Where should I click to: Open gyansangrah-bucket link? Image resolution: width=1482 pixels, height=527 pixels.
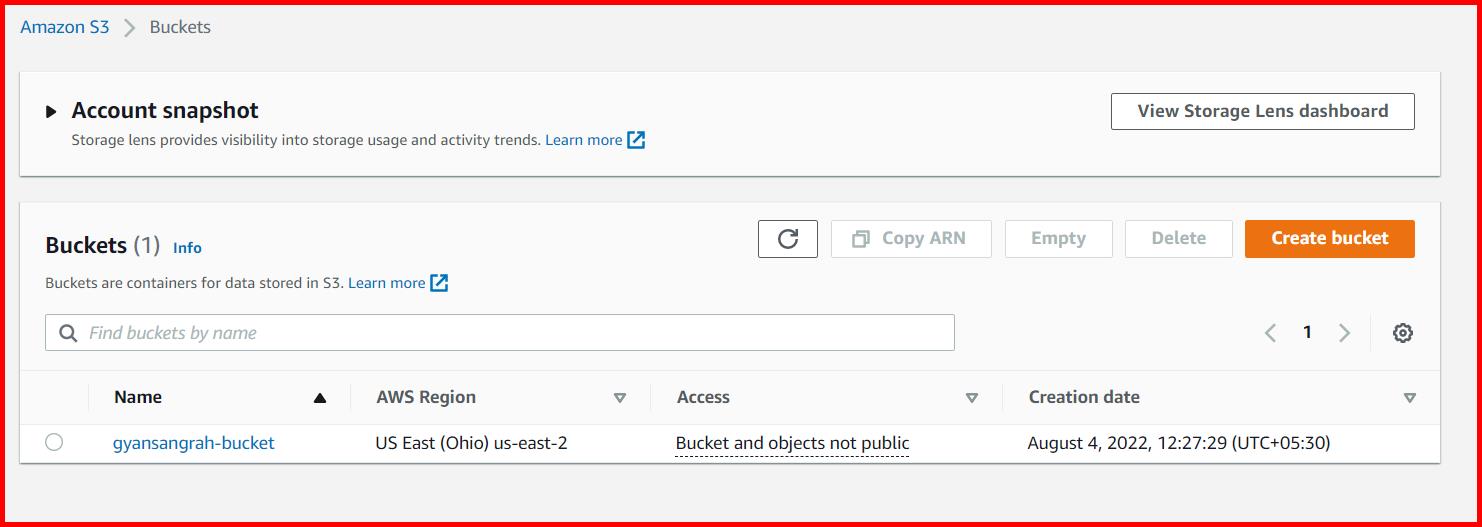point(193,442)
